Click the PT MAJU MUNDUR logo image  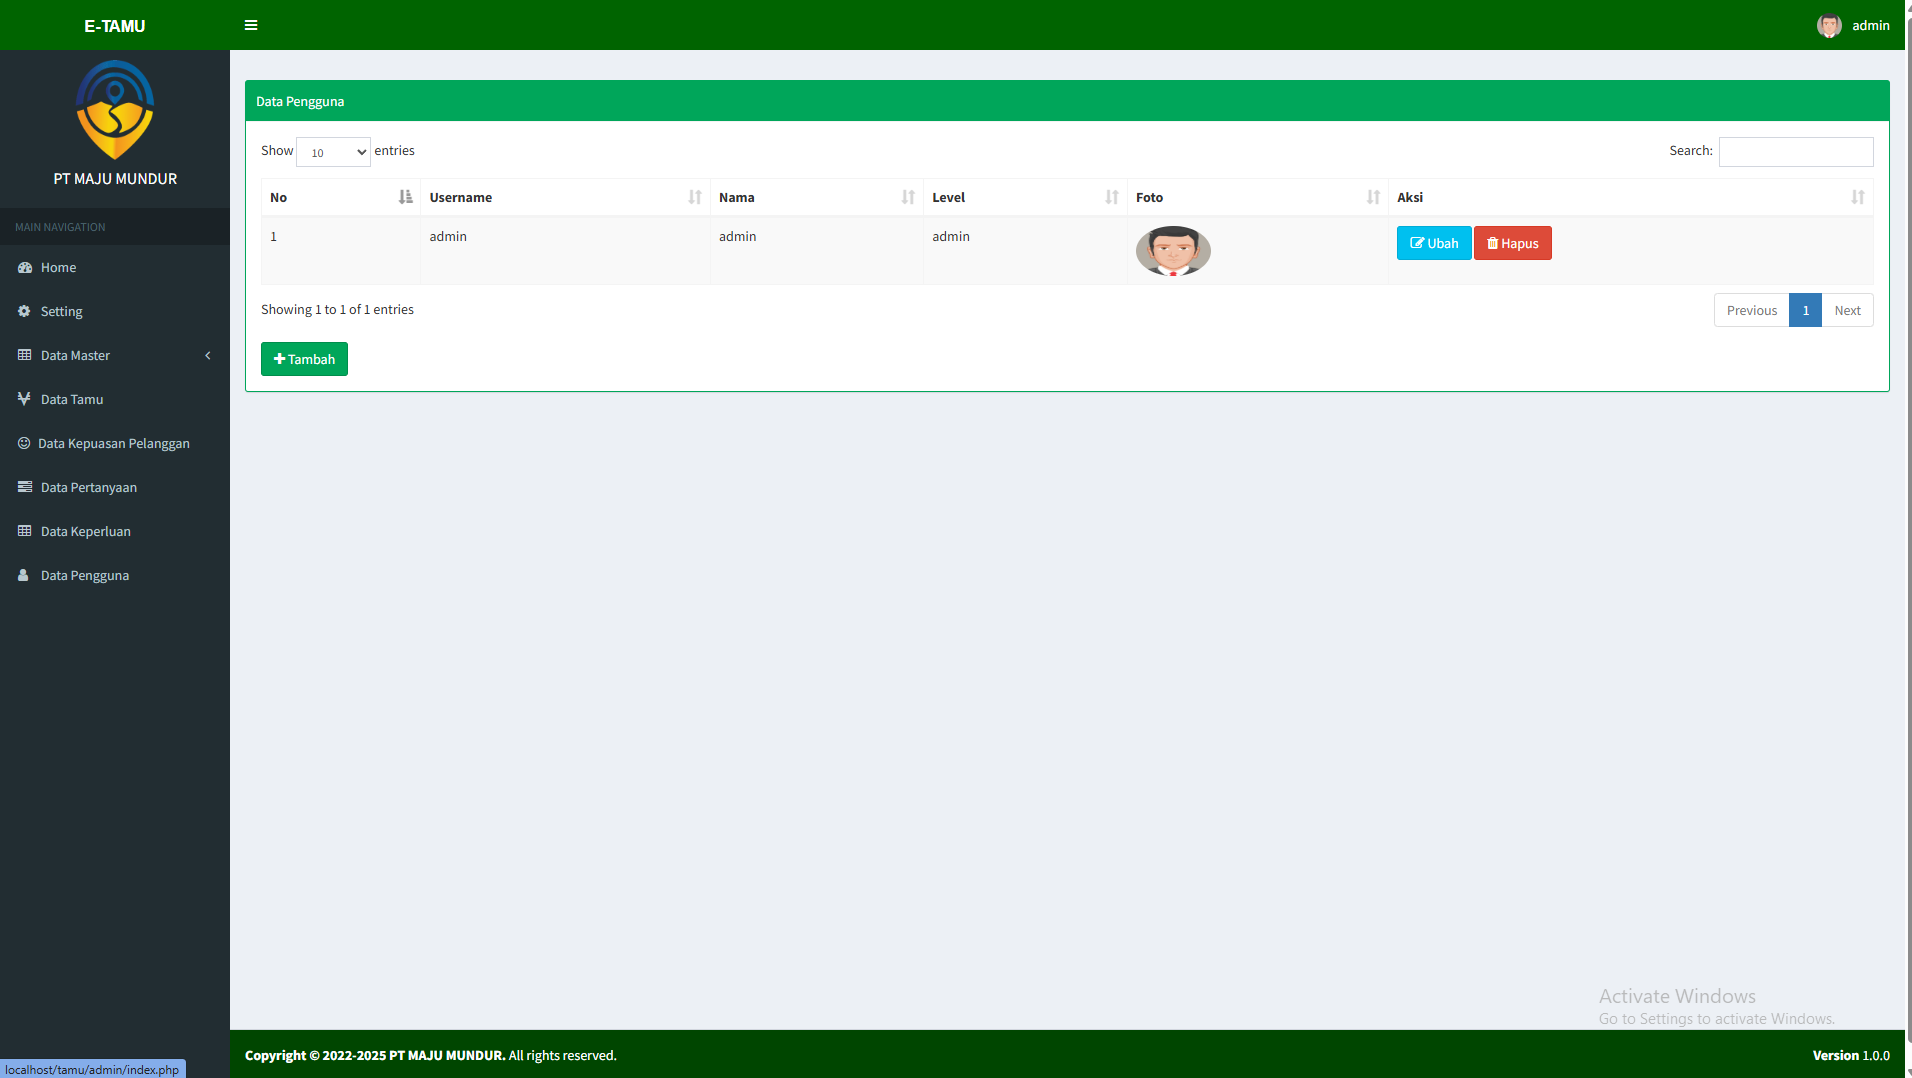click(x=115, y=110)
